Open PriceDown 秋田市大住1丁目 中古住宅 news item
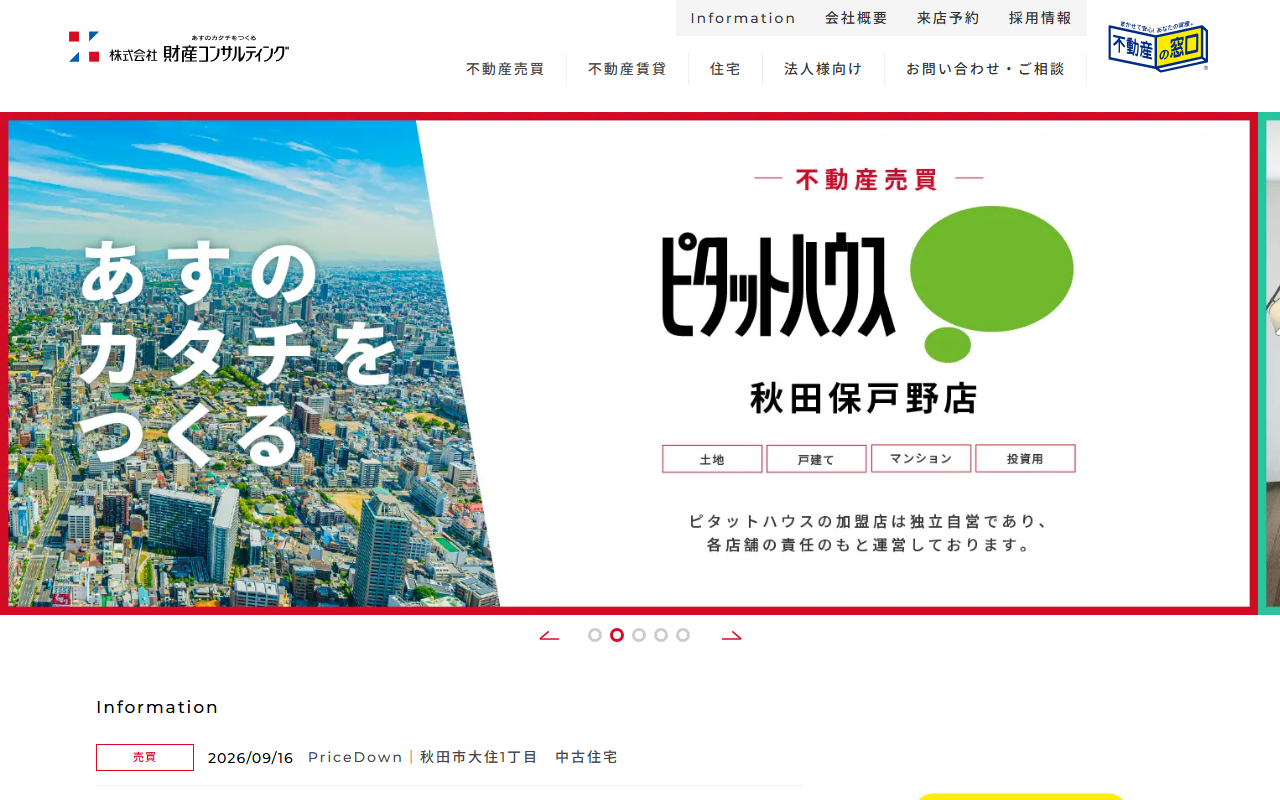 point(463,757)
